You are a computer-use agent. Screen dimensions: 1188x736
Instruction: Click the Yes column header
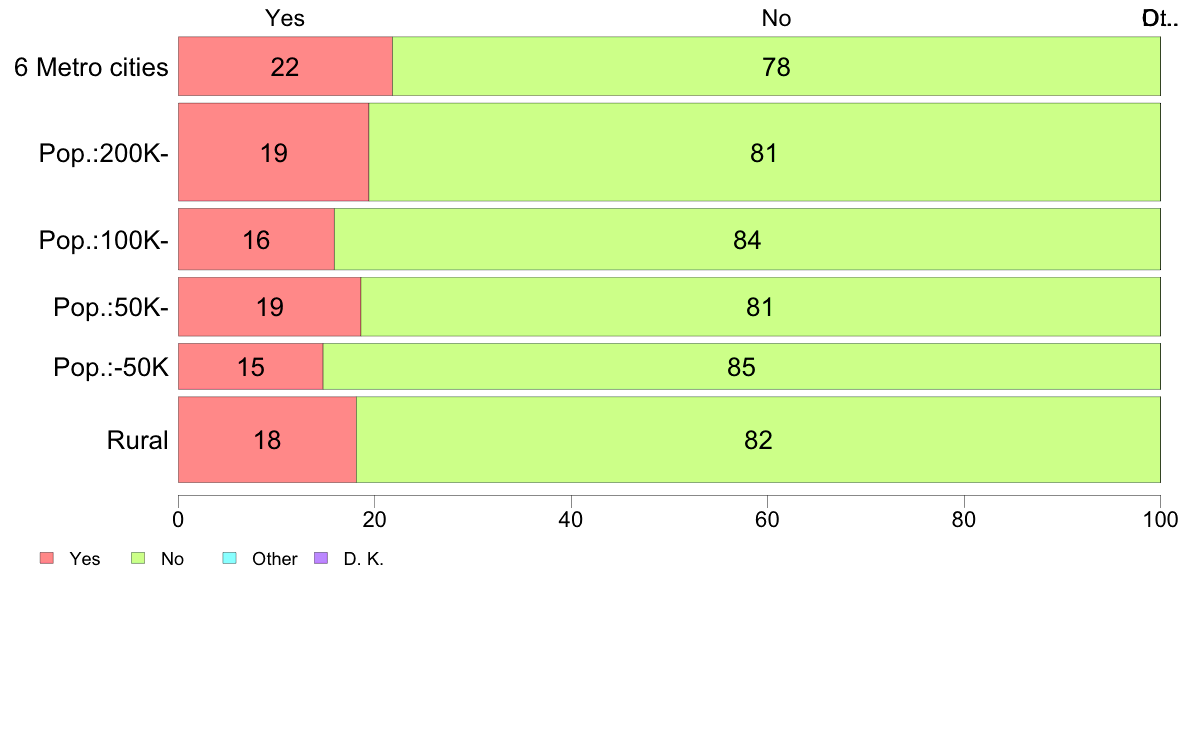coord(285,18)
